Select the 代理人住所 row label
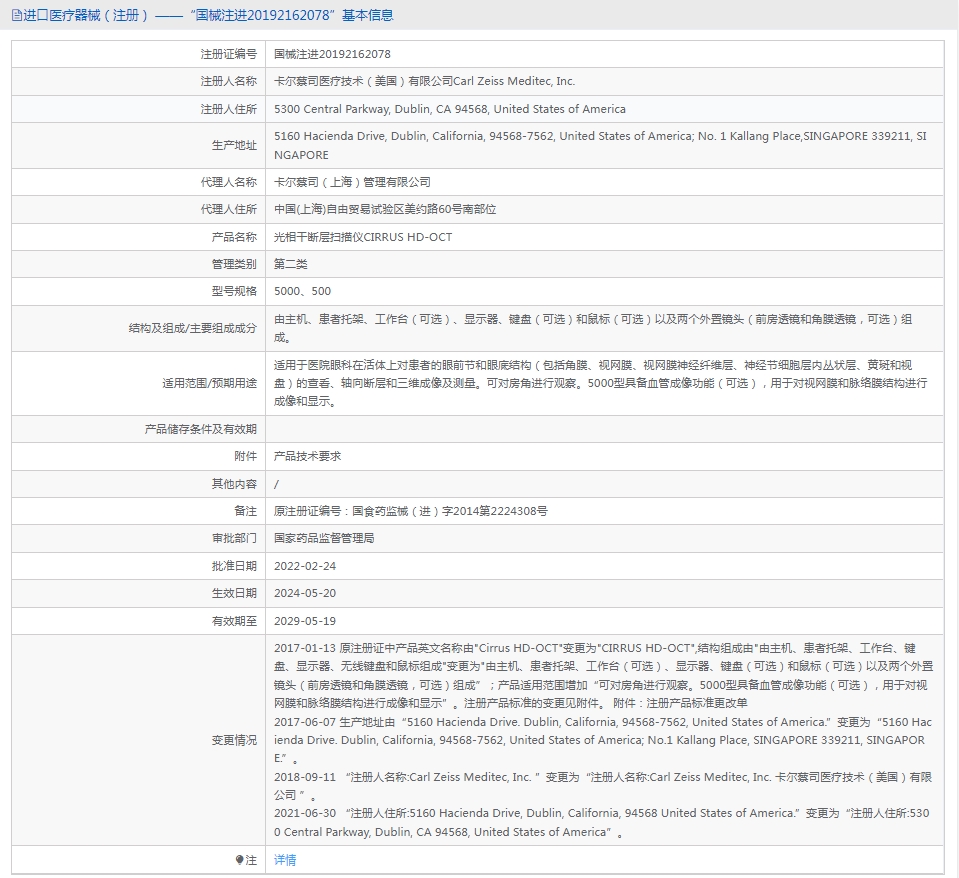959x878 pixels. tap(229, 209)
